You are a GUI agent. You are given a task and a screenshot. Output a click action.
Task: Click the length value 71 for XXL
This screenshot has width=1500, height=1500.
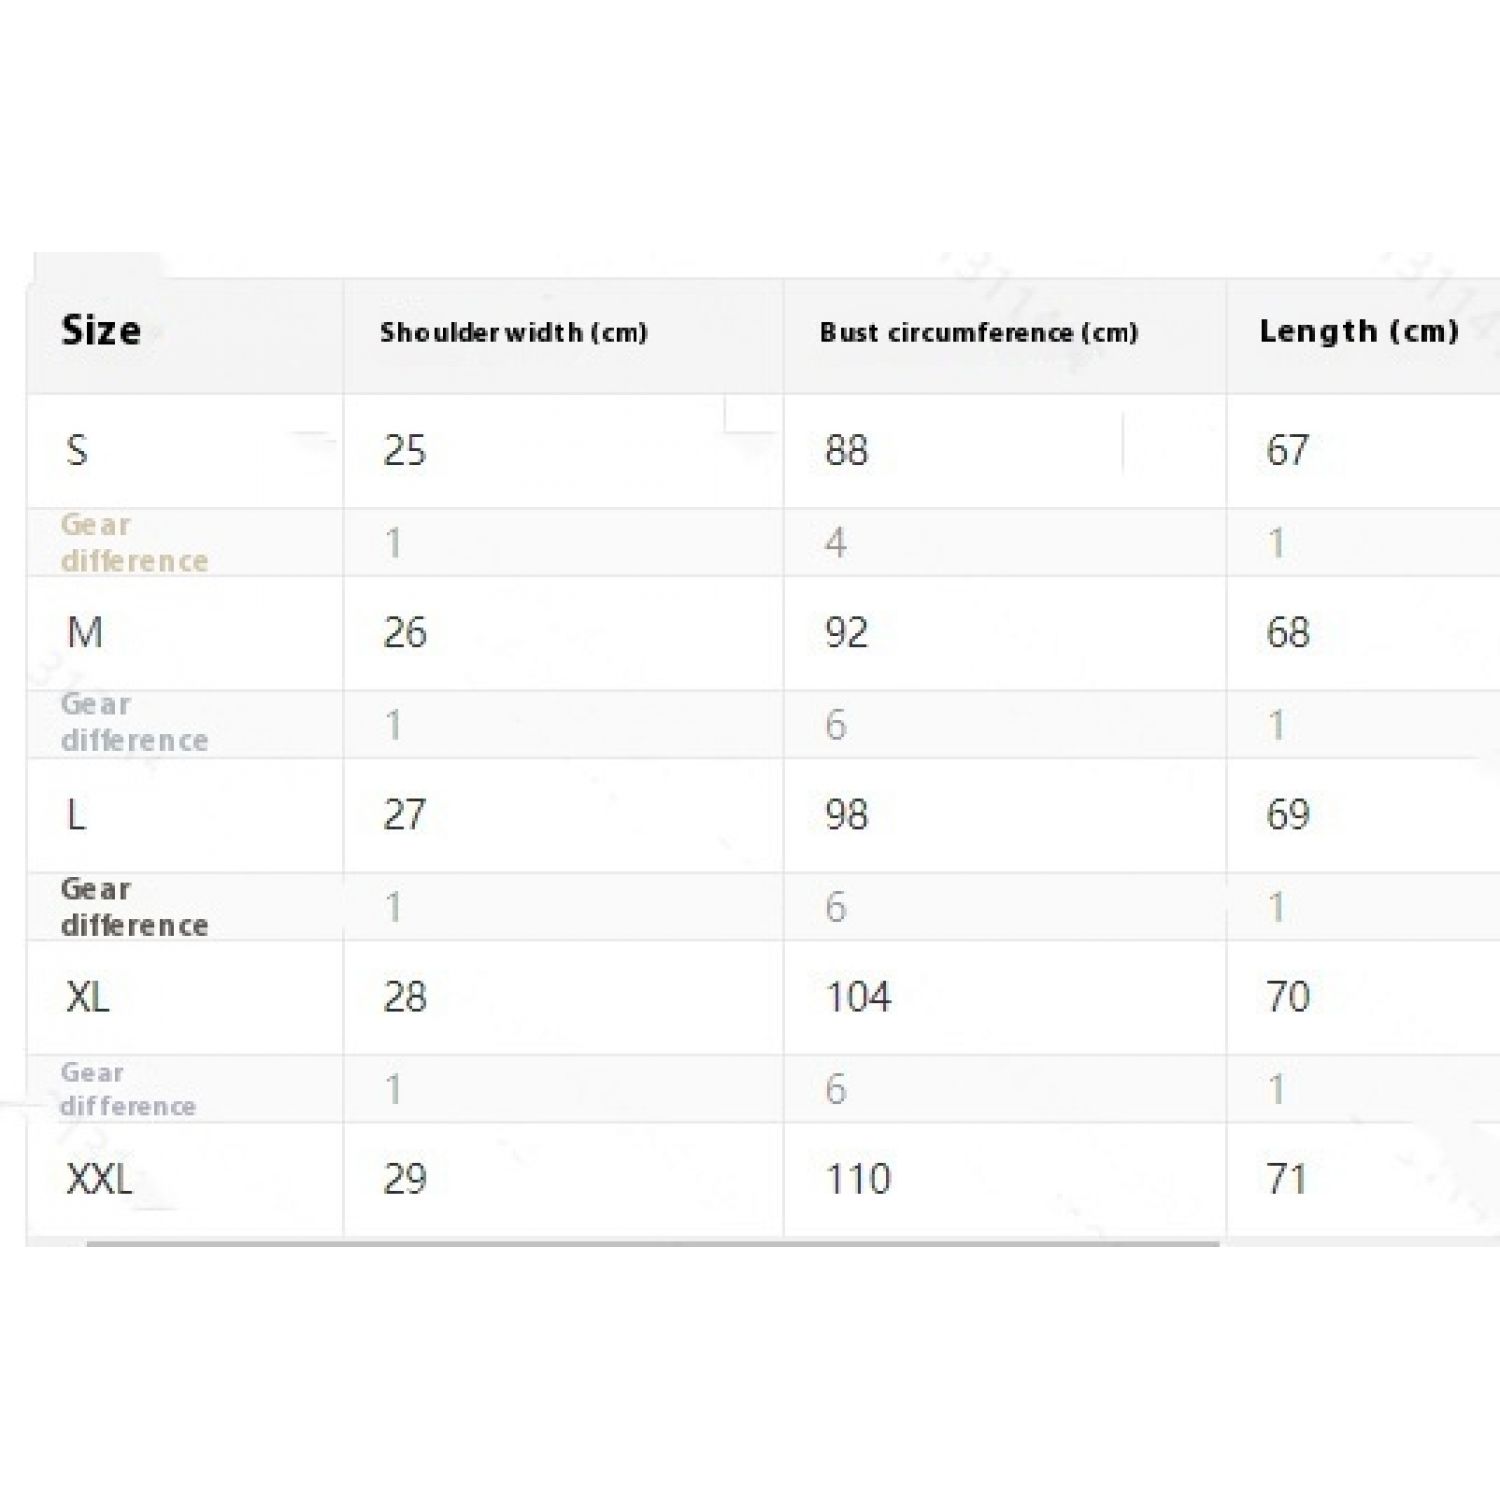(1286, 1179)
